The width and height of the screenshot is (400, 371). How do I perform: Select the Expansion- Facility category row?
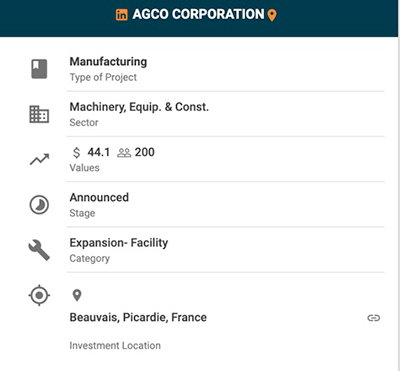click(225, 250)
